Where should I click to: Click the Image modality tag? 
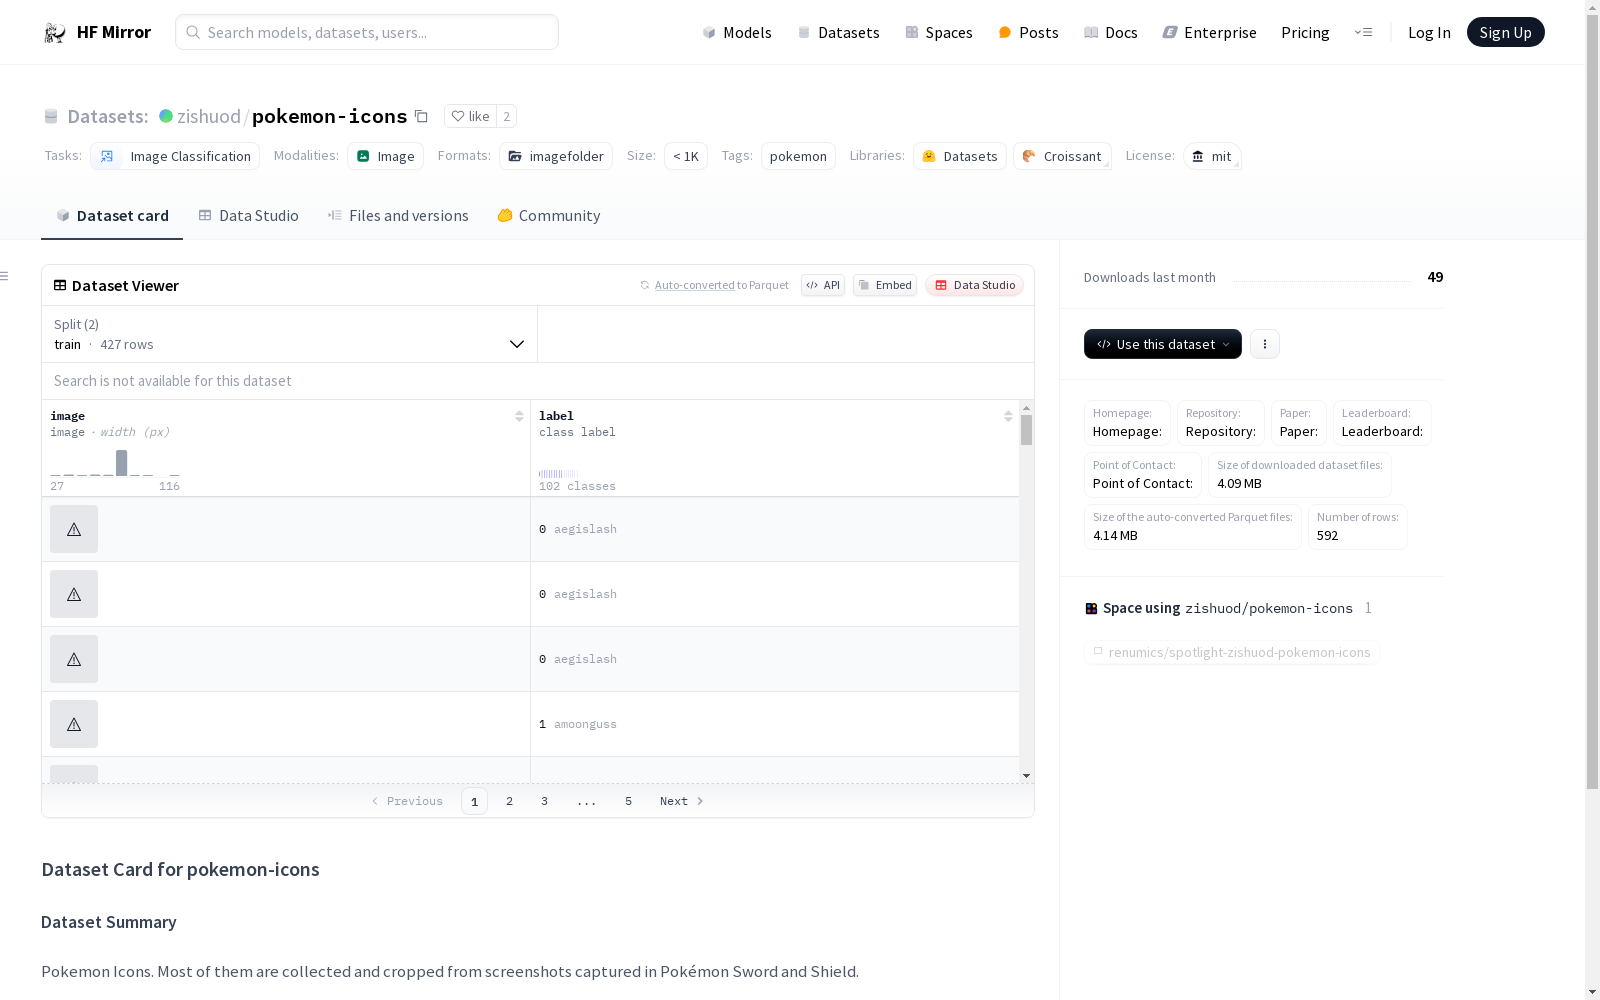385,156
